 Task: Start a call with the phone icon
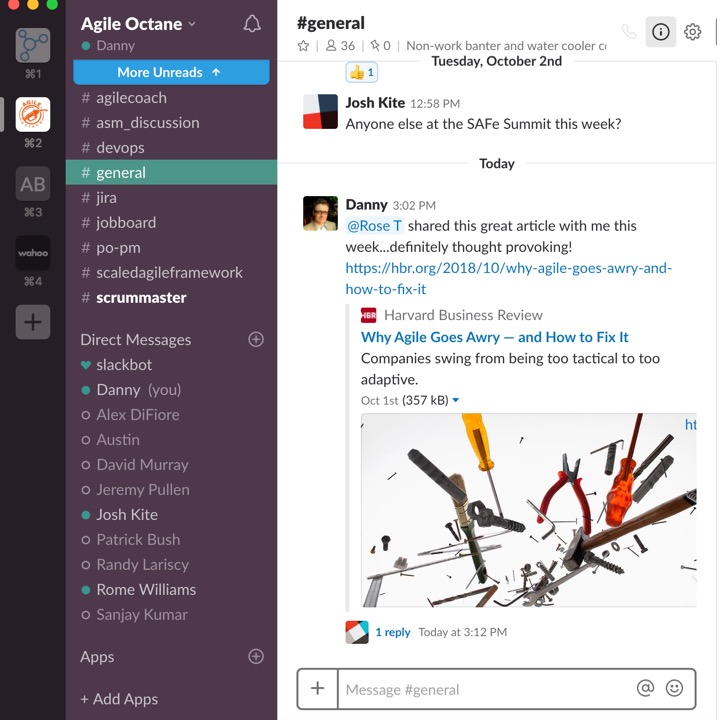click(628, 32)
